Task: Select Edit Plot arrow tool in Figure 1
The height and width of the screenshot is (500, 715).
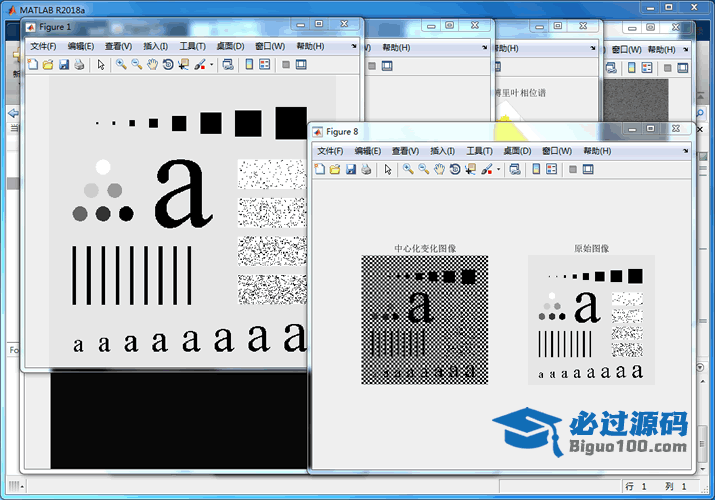Action: 100,65
